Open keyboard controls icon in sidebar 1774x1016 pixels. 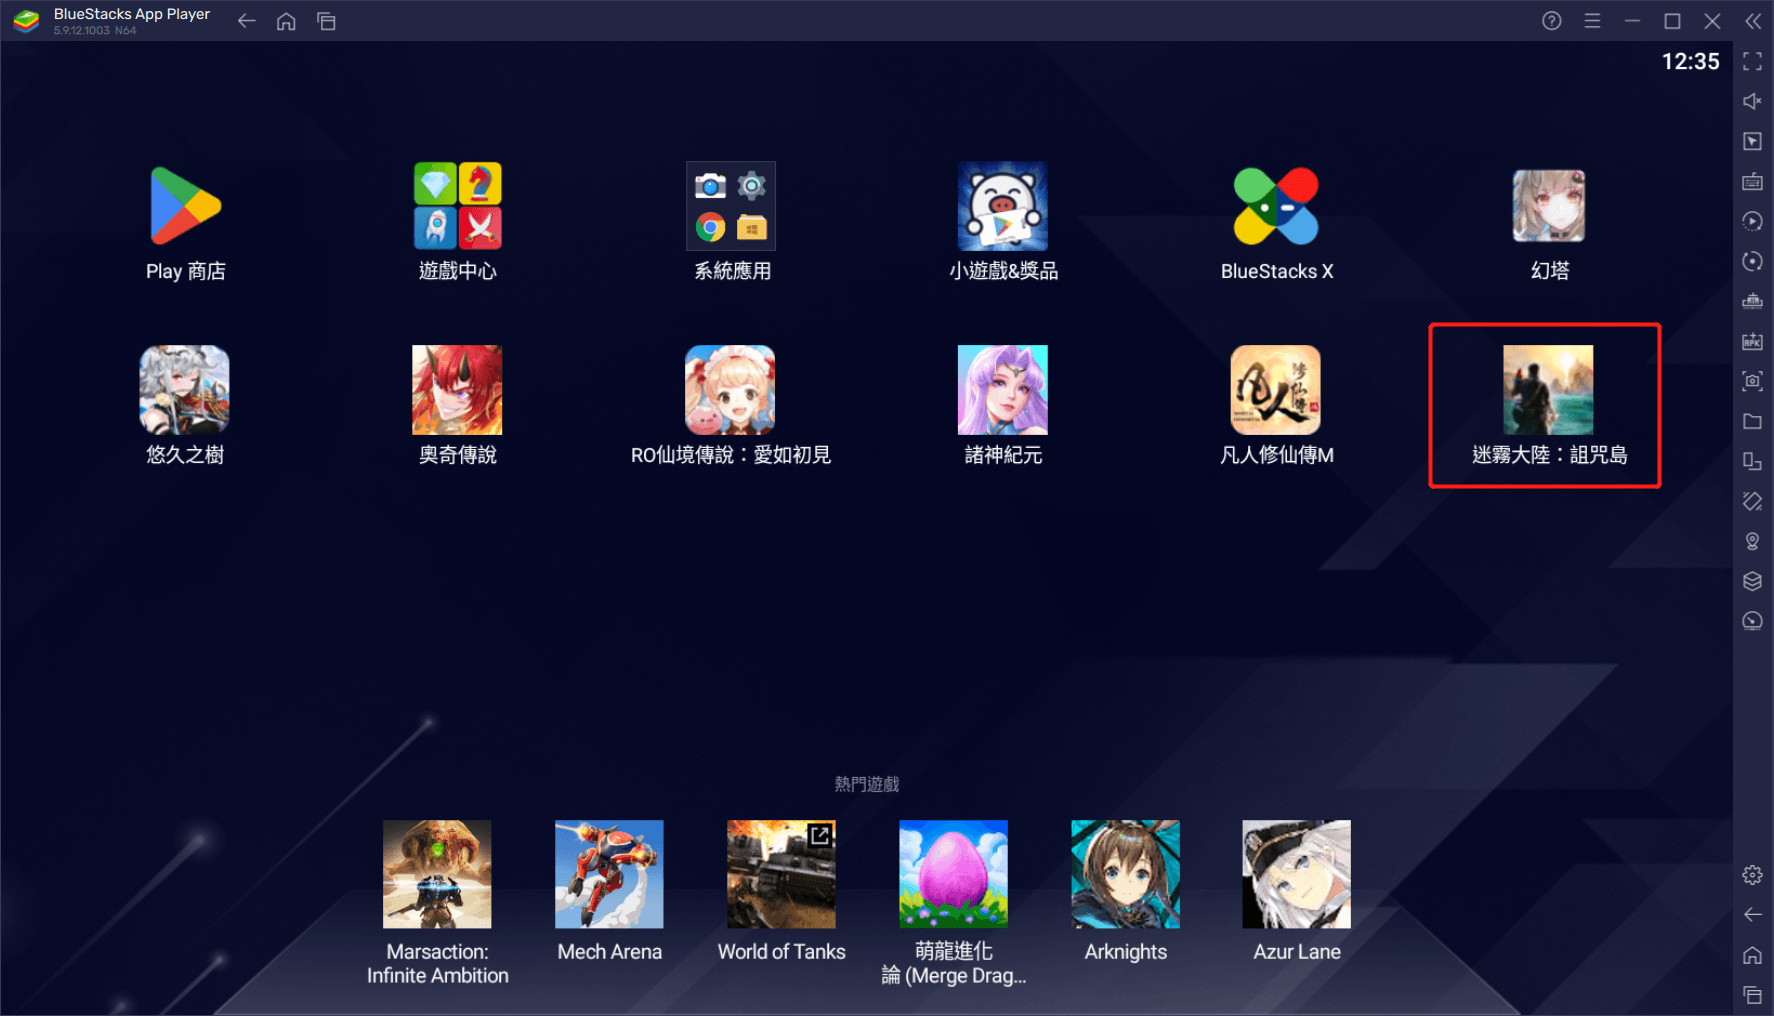tap(1752, 181)
